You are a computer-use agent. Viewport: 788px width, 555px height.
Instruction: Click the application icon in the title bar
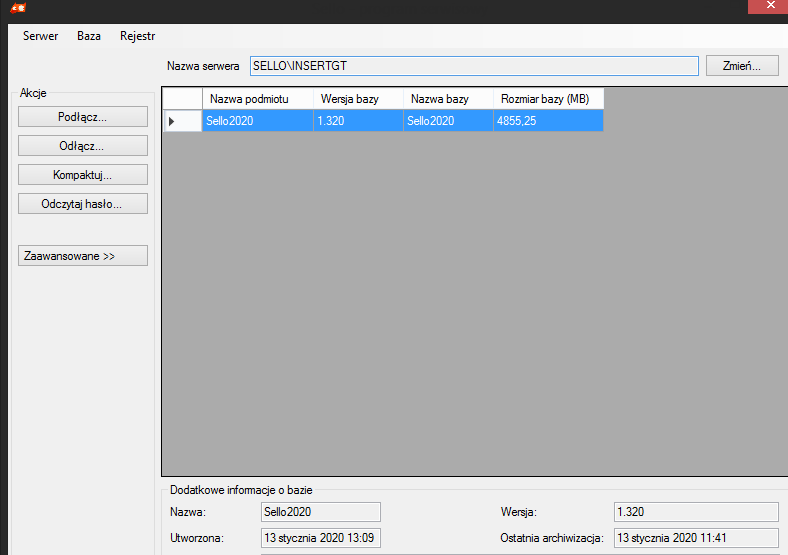(18, 9)
